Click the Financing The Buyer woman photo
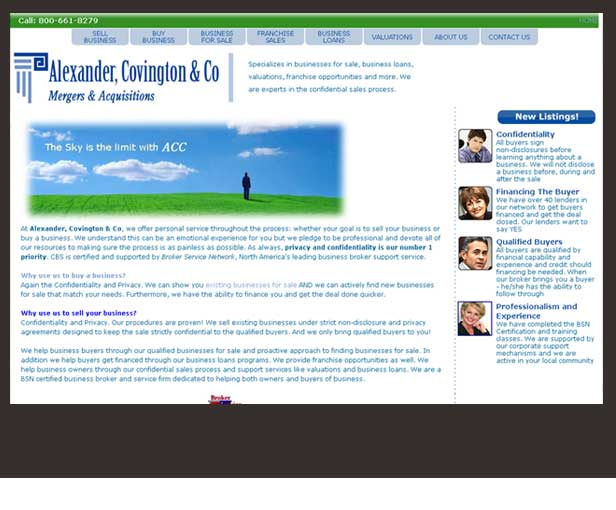 (x=475, y=203)
